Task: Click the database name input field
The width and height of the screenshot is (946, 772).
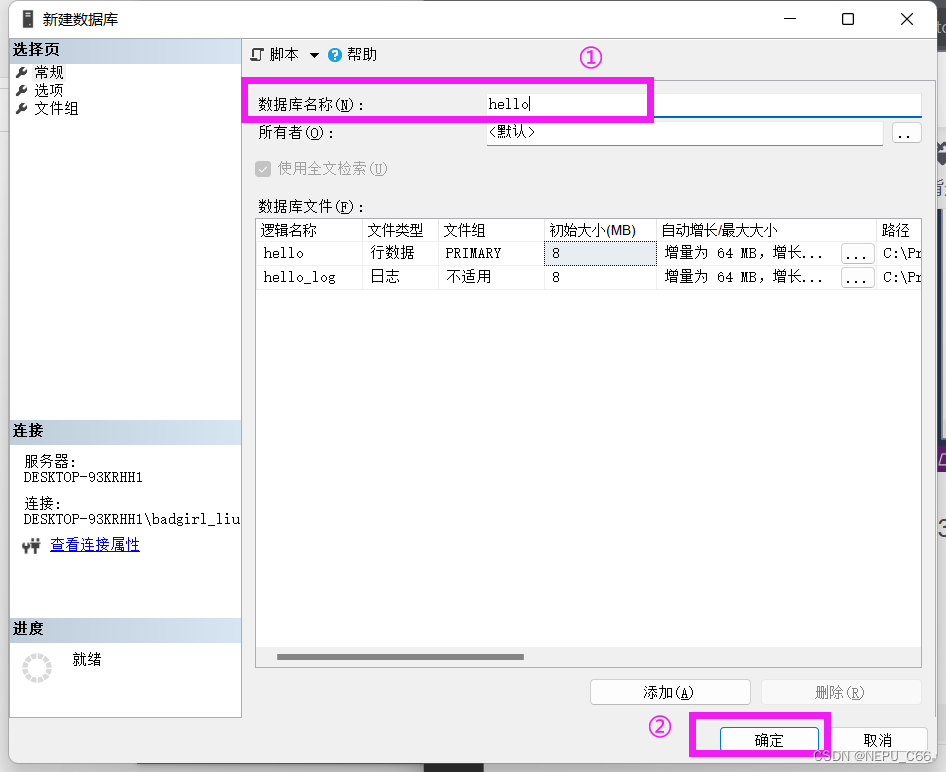Action: point(700,104)
